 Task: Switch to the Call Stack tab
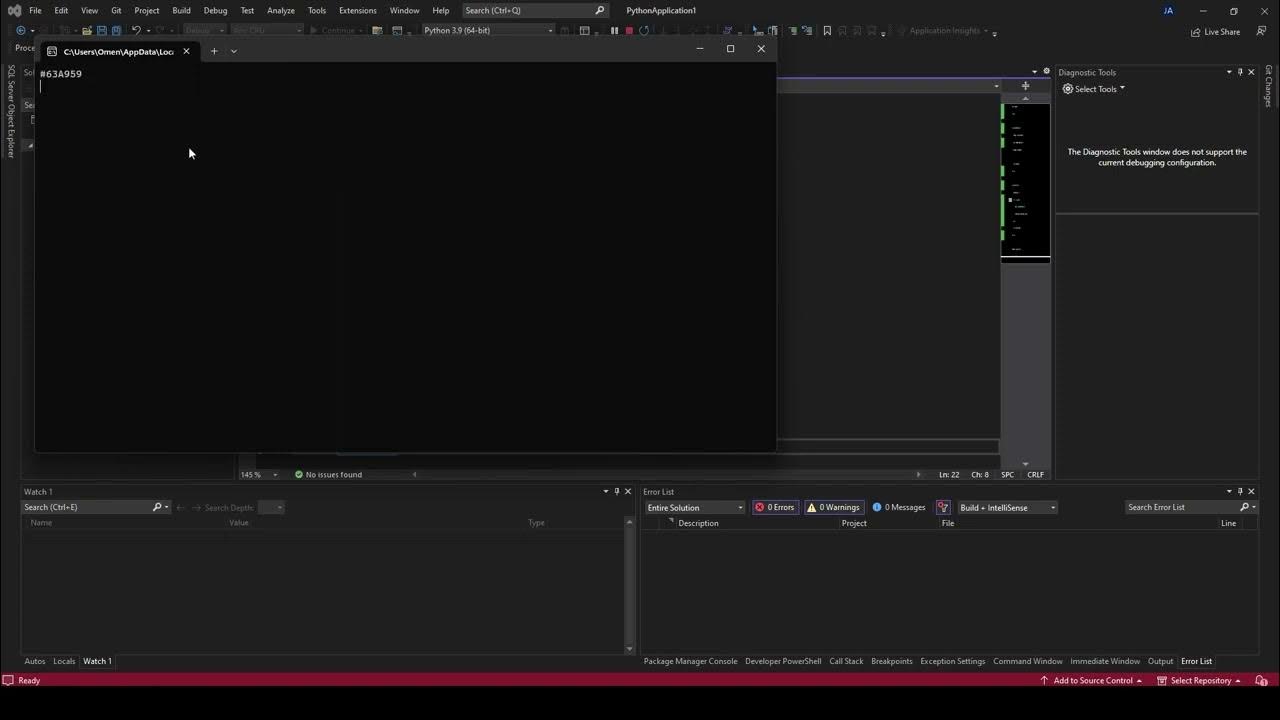[x=846, y=661]
